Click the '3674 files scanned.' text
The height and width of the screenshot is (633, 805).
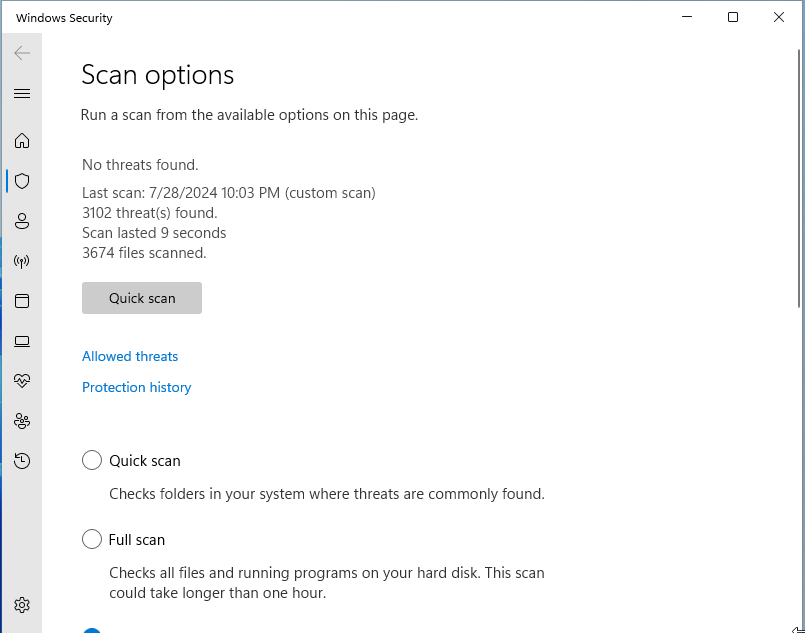144,253
